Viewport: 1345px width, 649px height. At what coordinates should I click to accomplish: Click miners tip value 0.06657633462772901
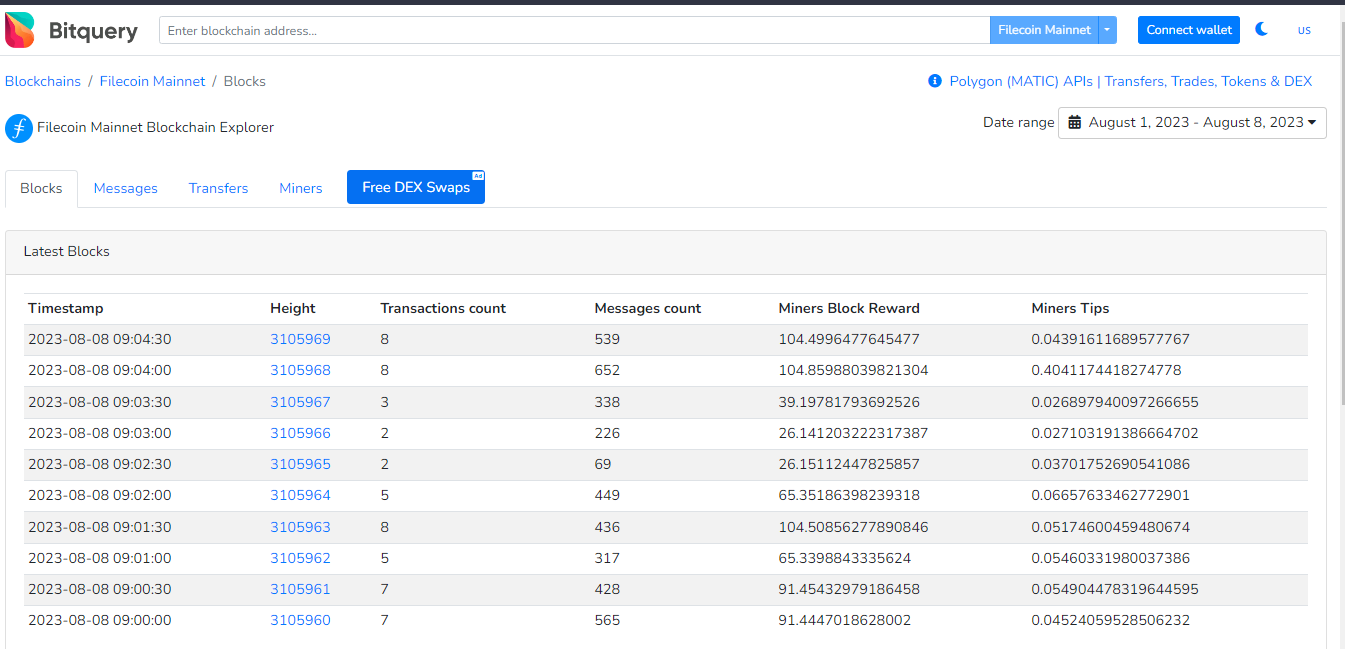click(1111, 495)
